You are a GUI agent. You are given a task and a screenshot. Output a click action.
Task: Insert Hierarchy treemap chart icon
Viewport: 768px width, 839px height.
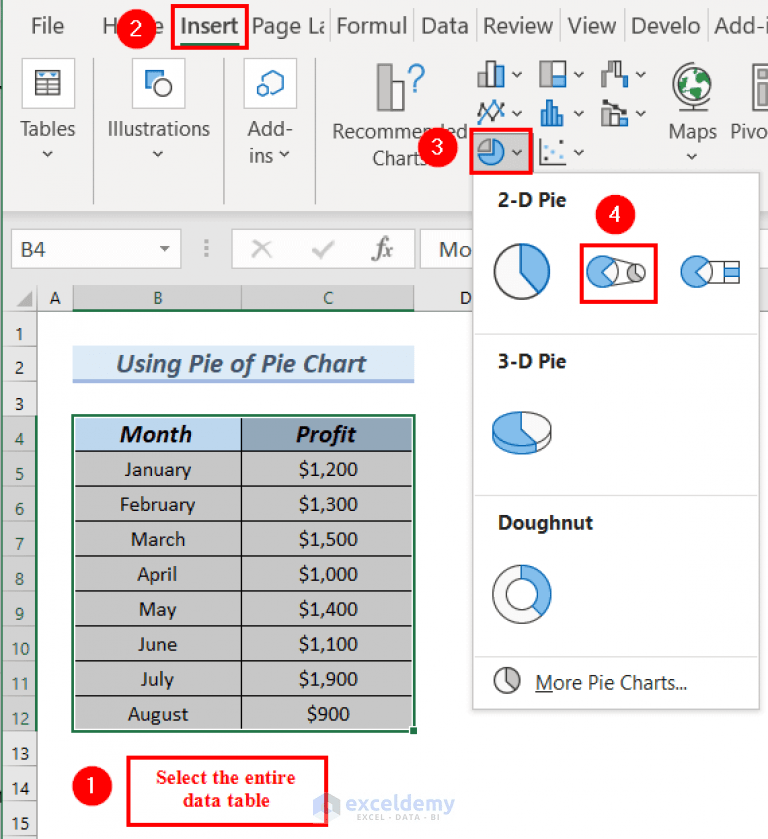point(553,74)
